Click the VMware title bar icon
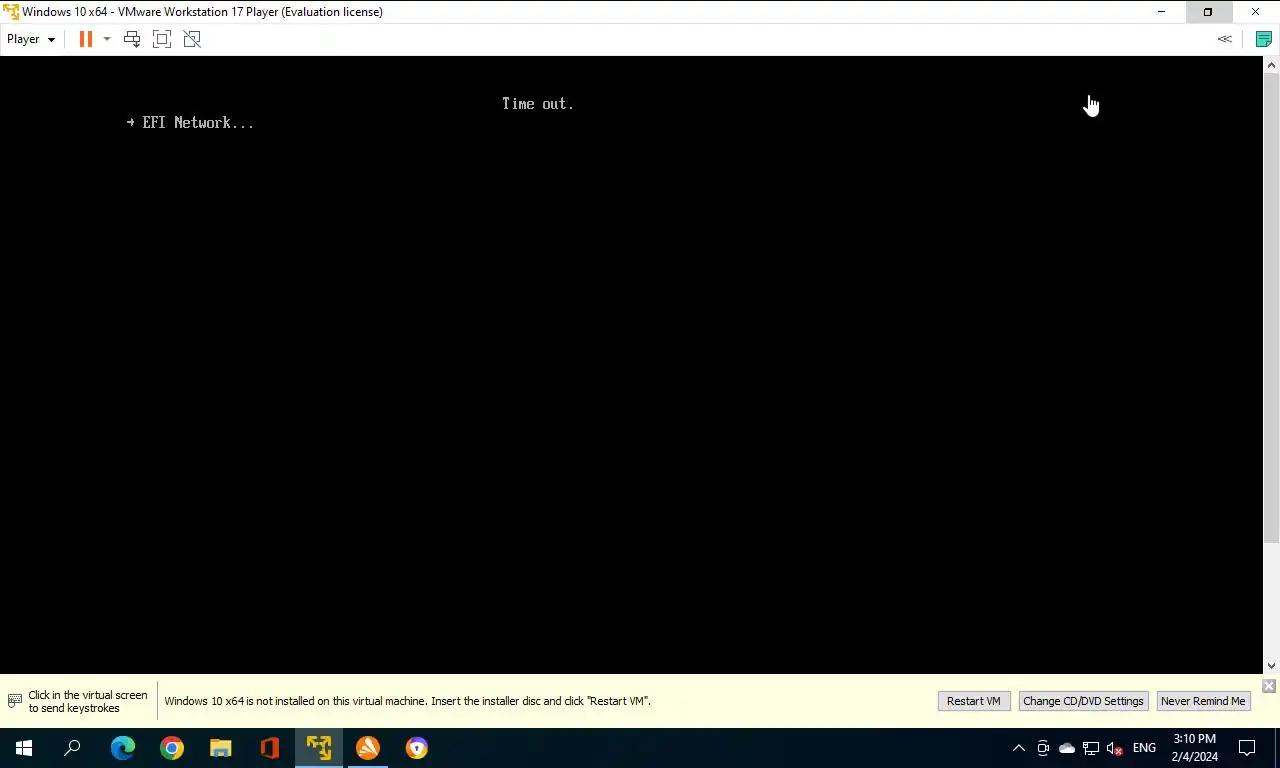 click(x=11, y=12)
